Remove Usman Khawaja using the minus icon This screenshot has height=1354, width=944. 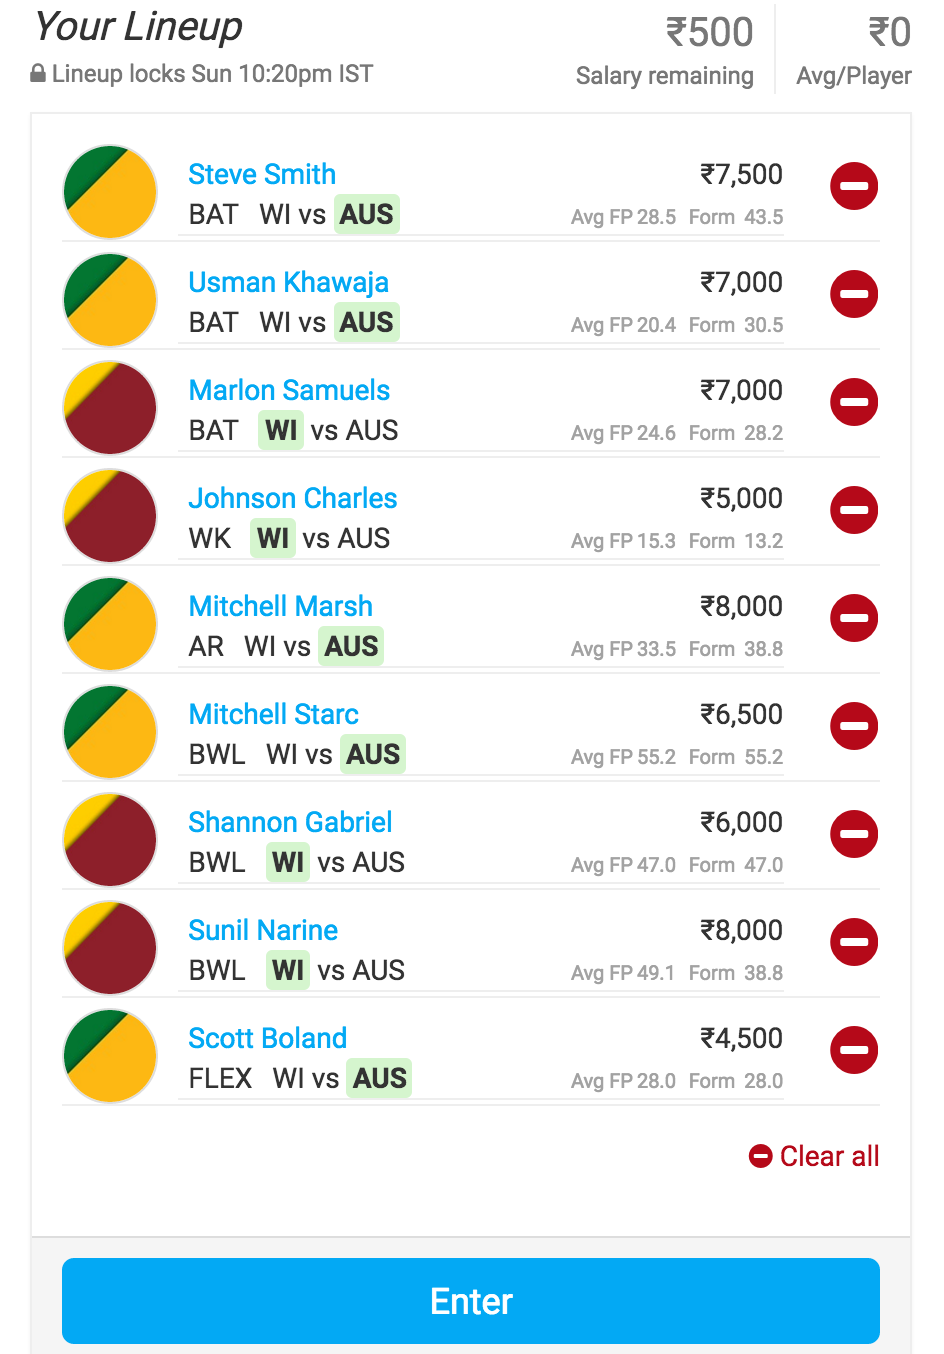(854, 294)
